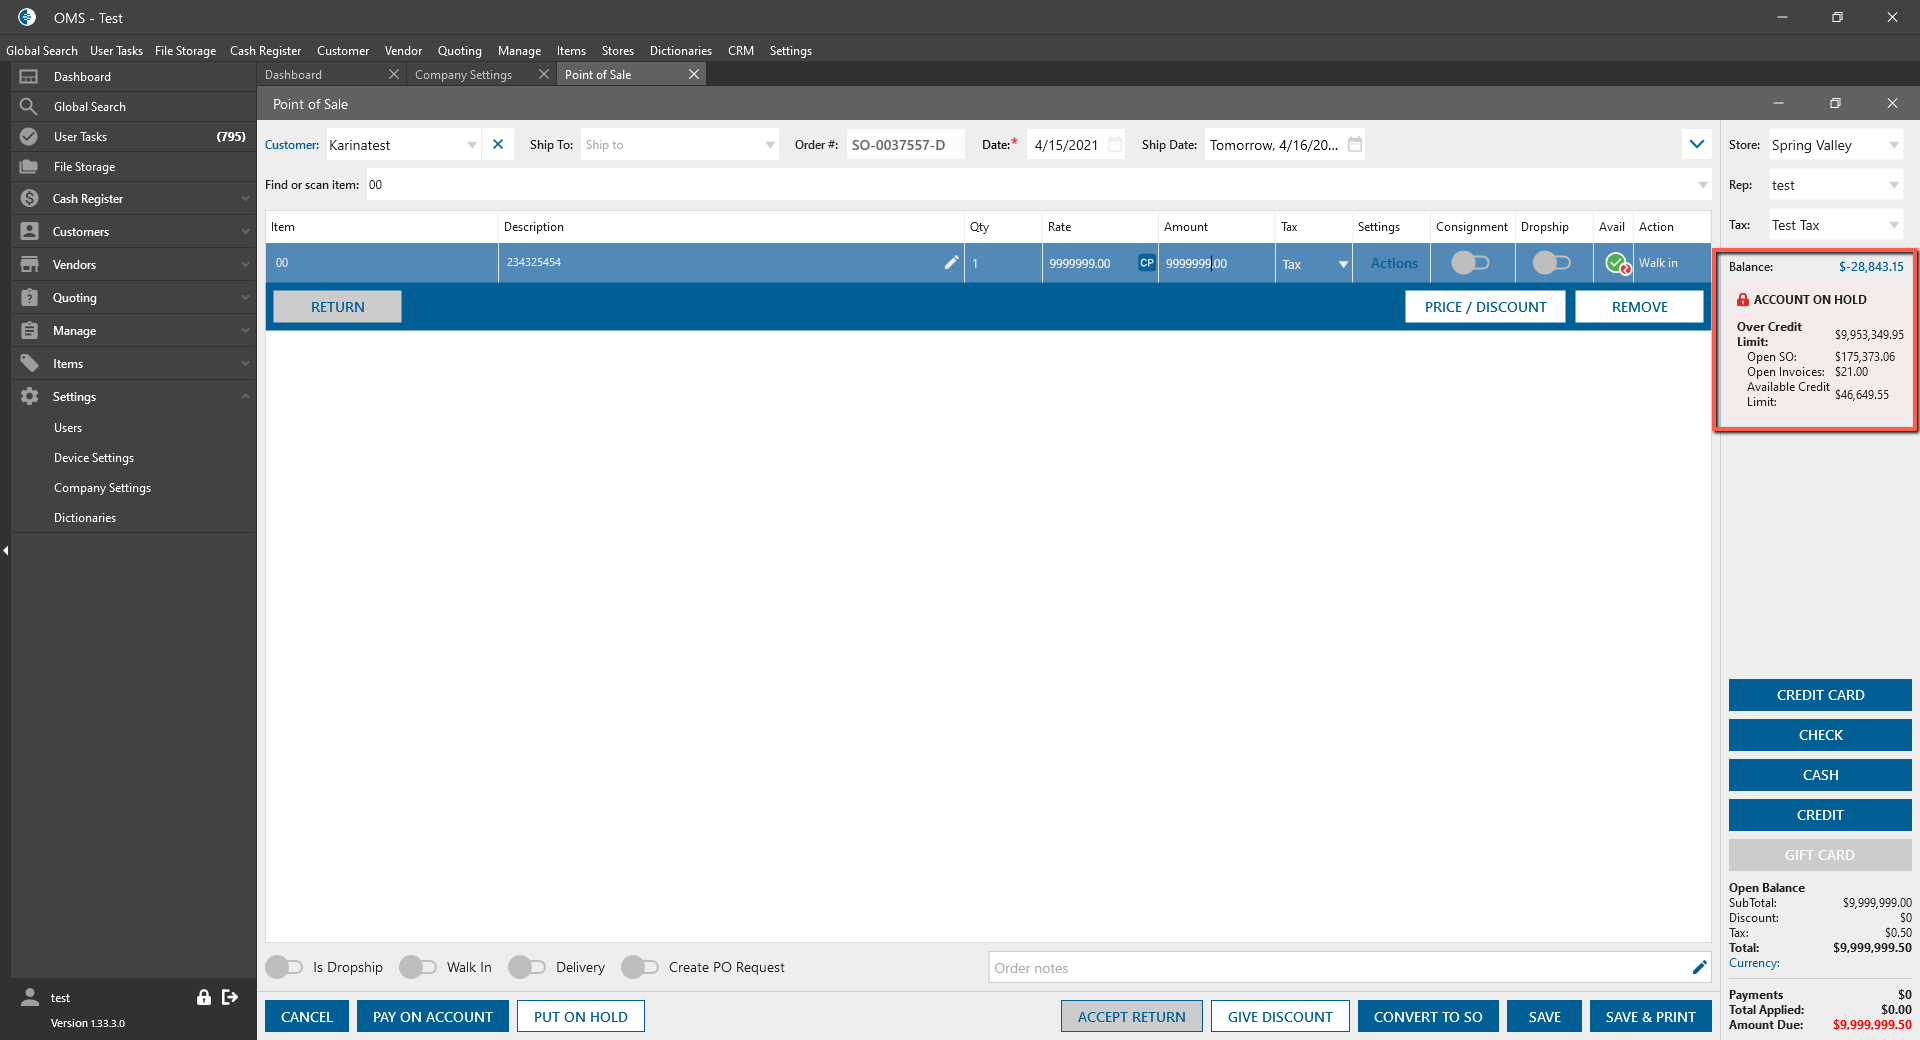Viewport: 1920px width, 1040px height.
Task: Open the Date calendar picker
Action: [x=1115, y=145]
